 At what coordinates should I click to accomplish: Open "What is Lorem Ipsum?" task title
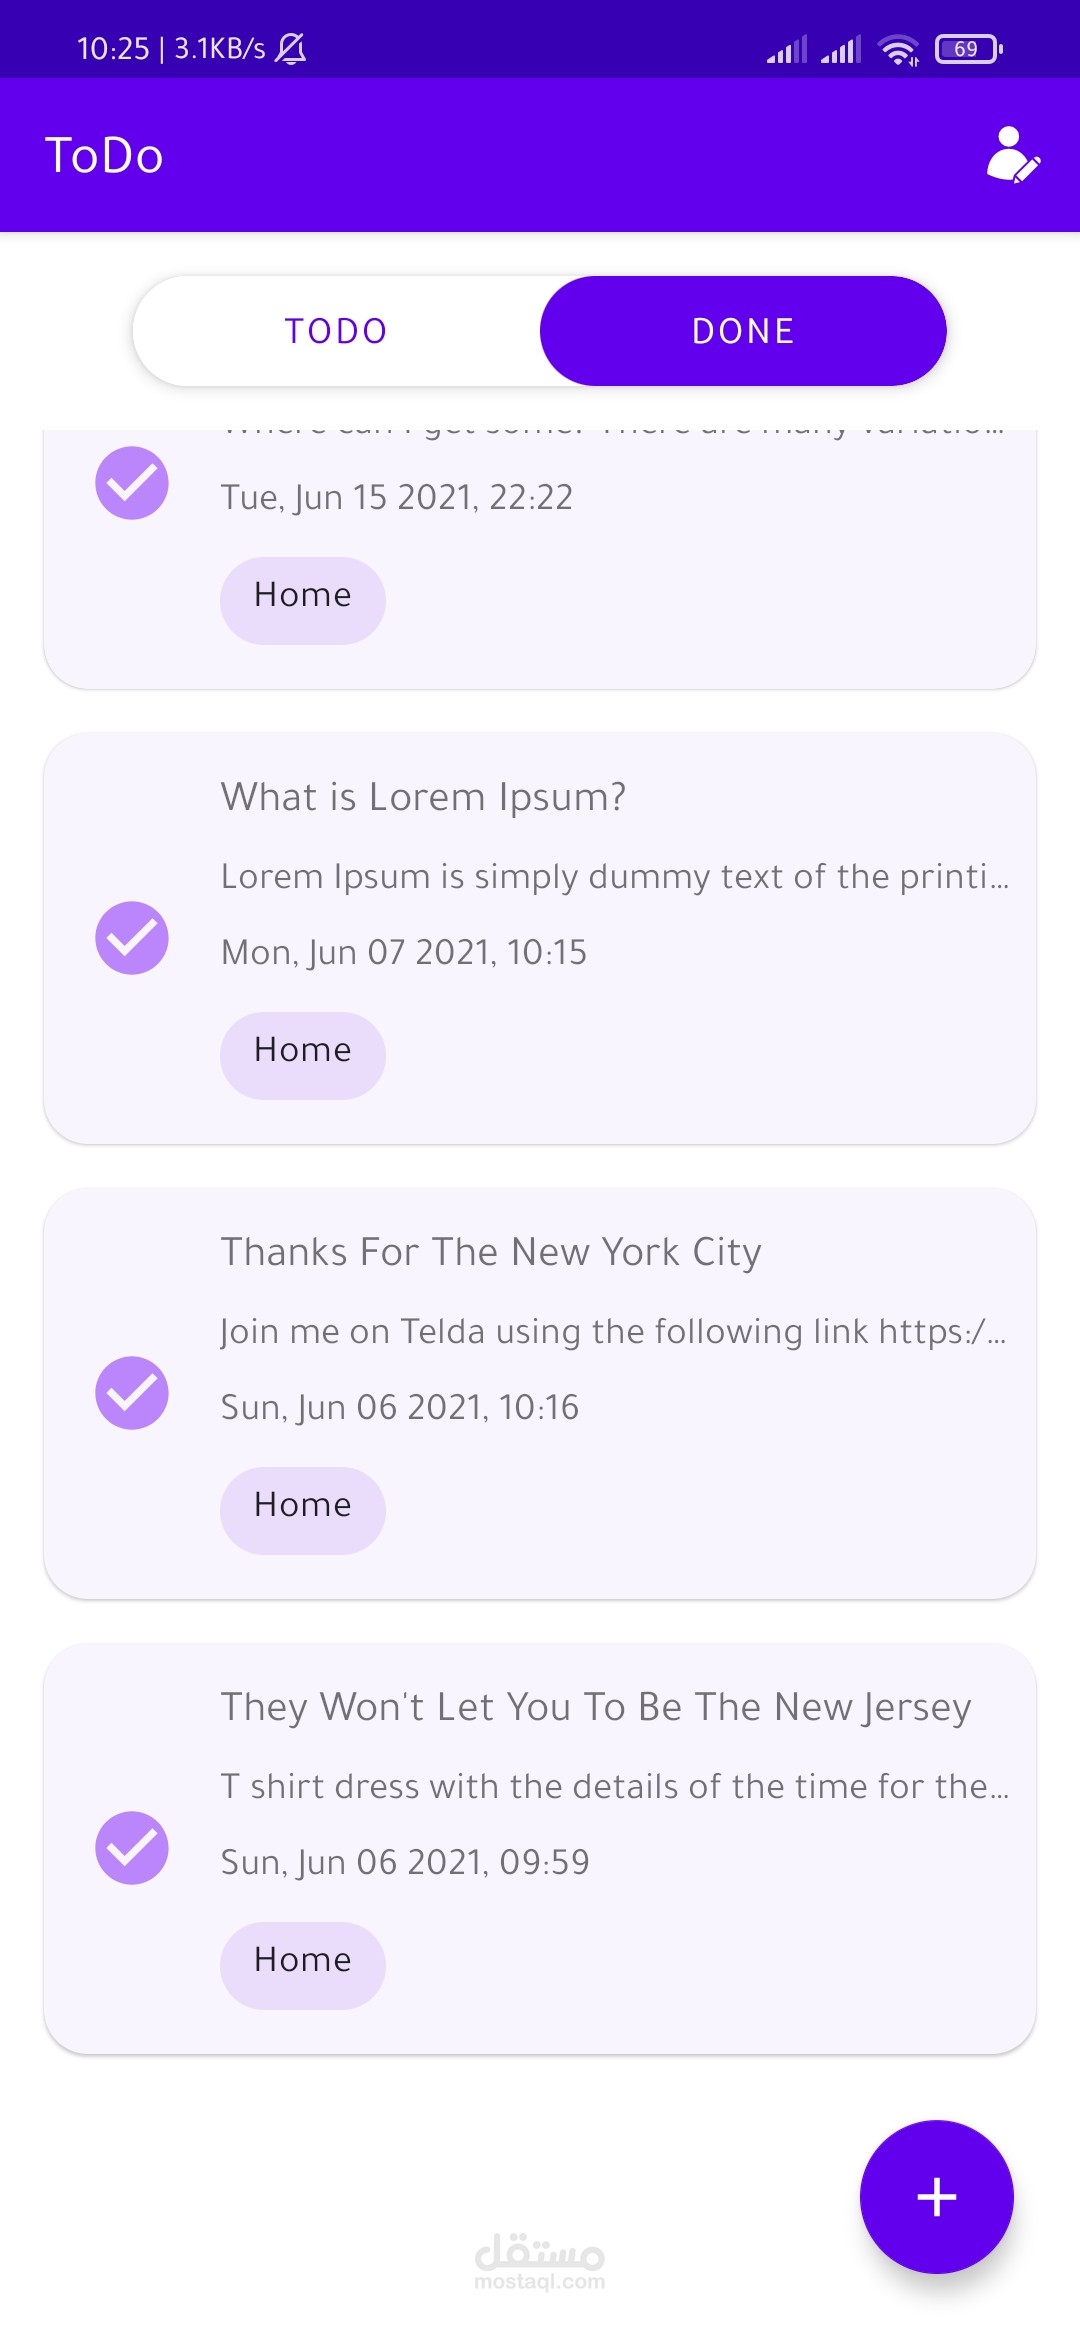[x=424, y=797]
